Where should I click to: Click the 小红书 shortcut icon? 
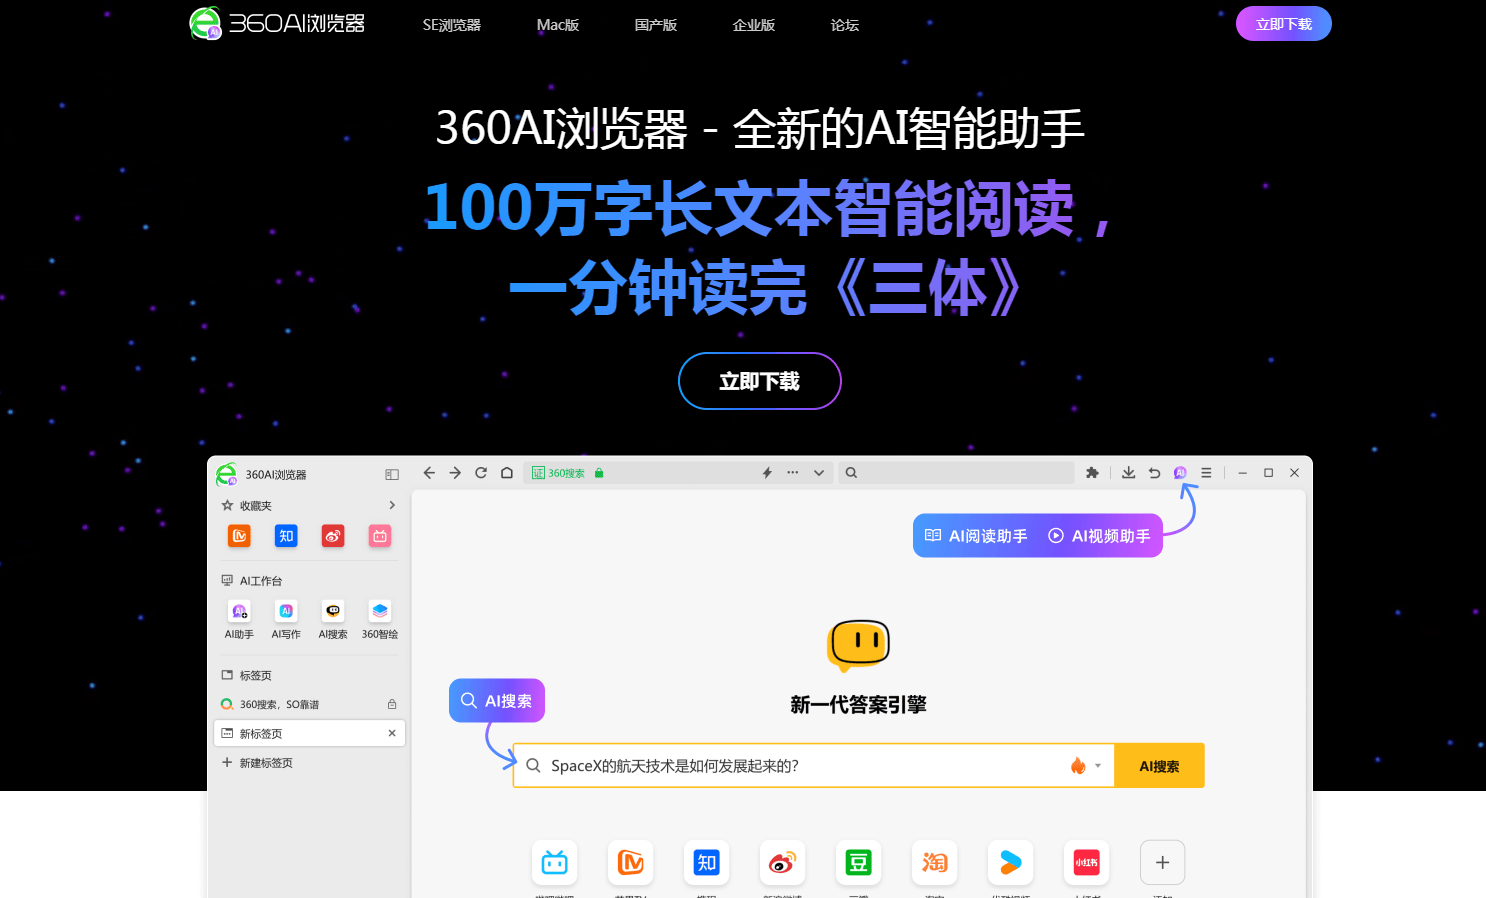[1086, 862]
